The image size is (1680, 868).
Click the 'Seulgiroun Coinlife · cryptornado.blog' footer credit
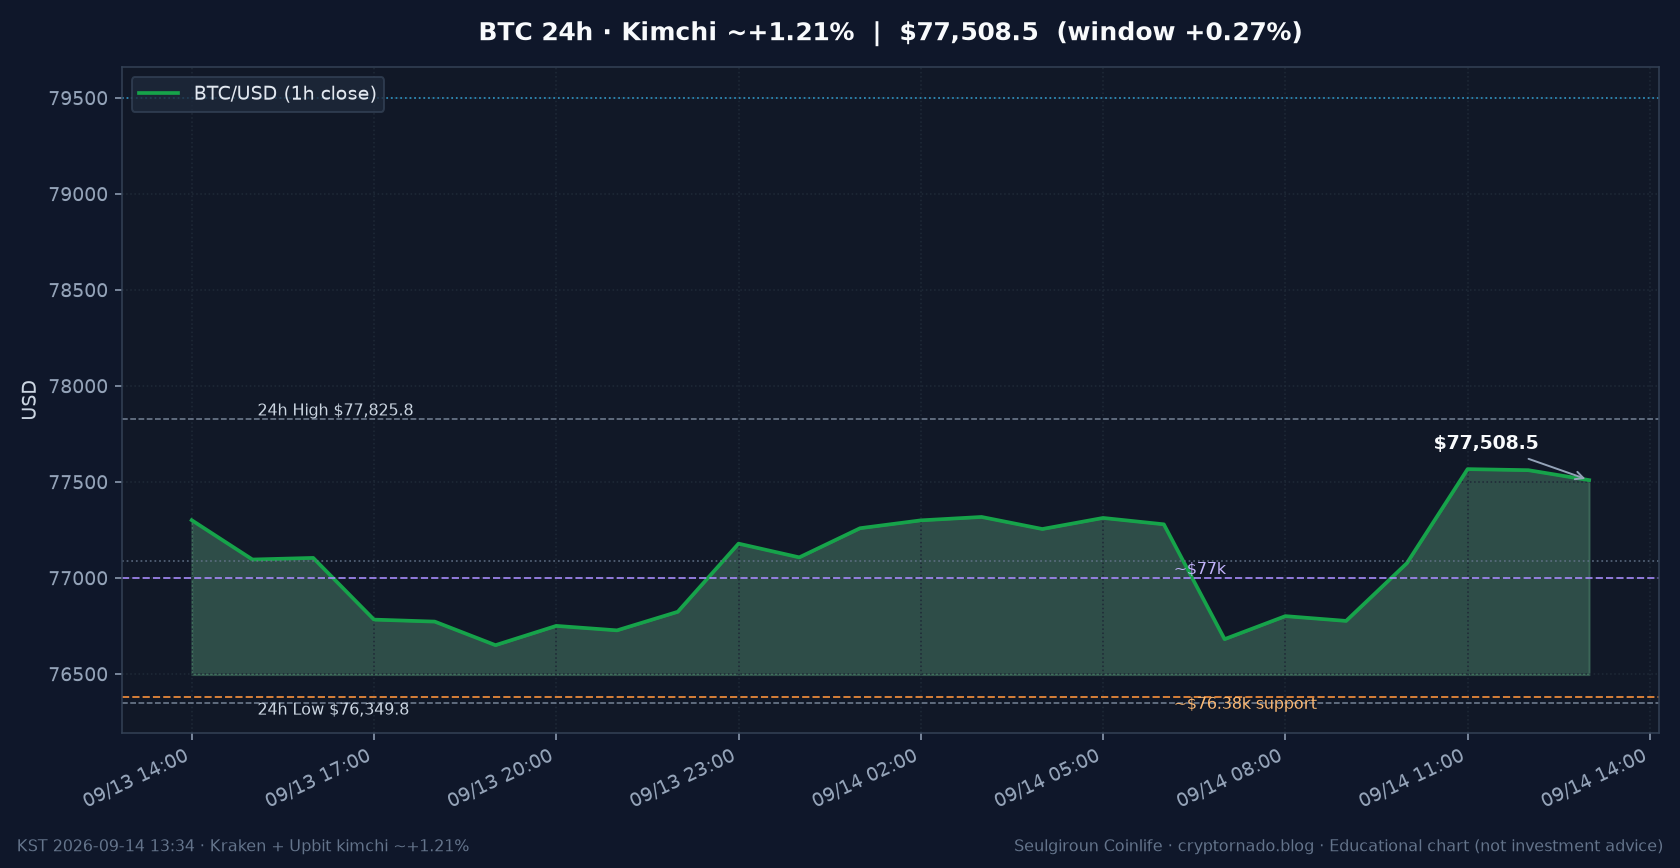coord(1166,846)
